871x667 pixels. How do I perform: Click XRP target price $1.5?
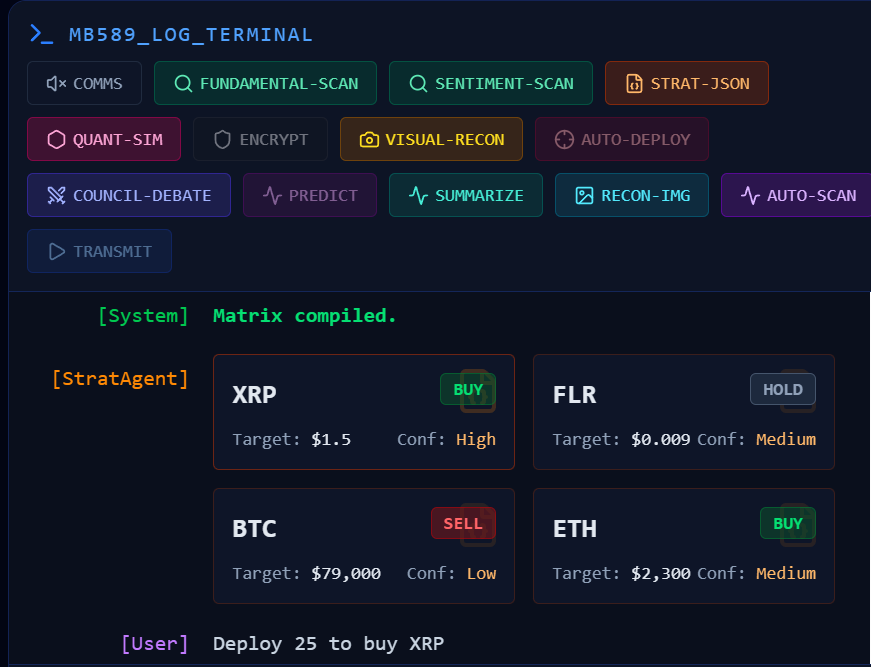(331, 440)
